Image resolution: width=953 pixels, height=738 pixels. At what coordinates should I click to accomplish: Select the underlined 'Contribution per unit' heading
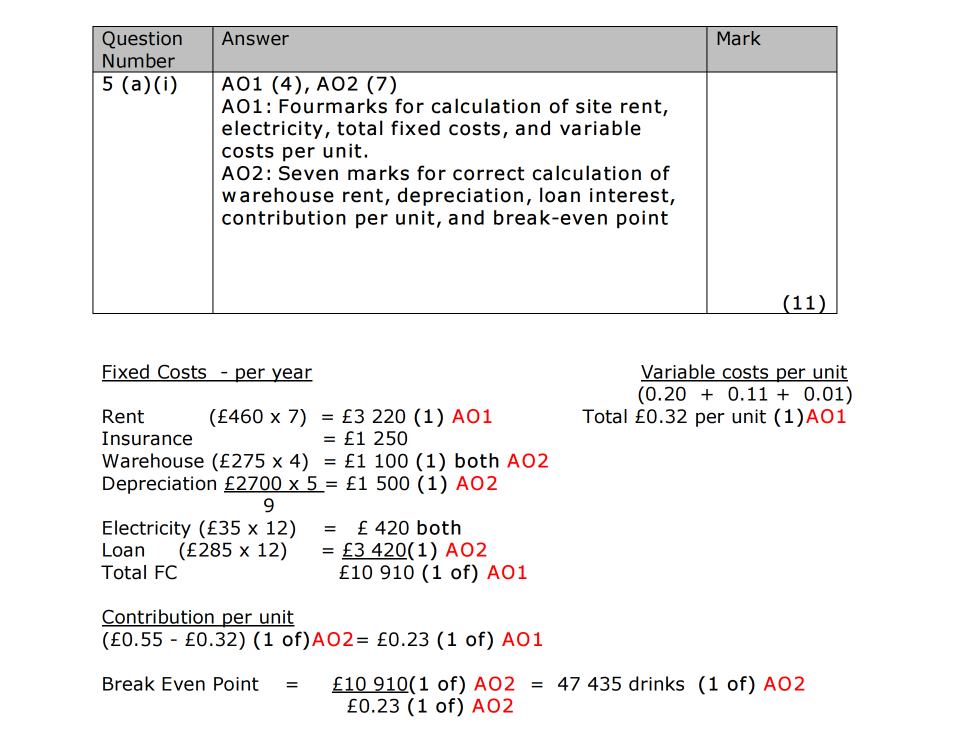[197, 617]
